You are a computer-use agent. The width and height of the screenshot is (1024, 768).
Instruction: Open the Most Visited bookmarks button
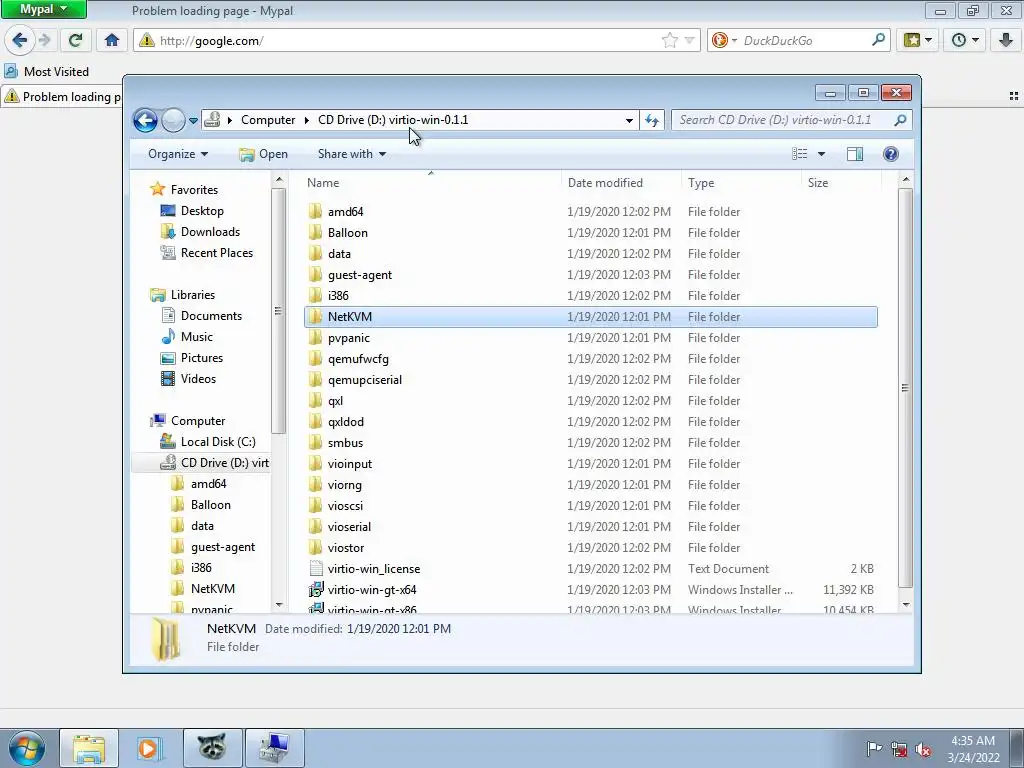click(47, 72)
